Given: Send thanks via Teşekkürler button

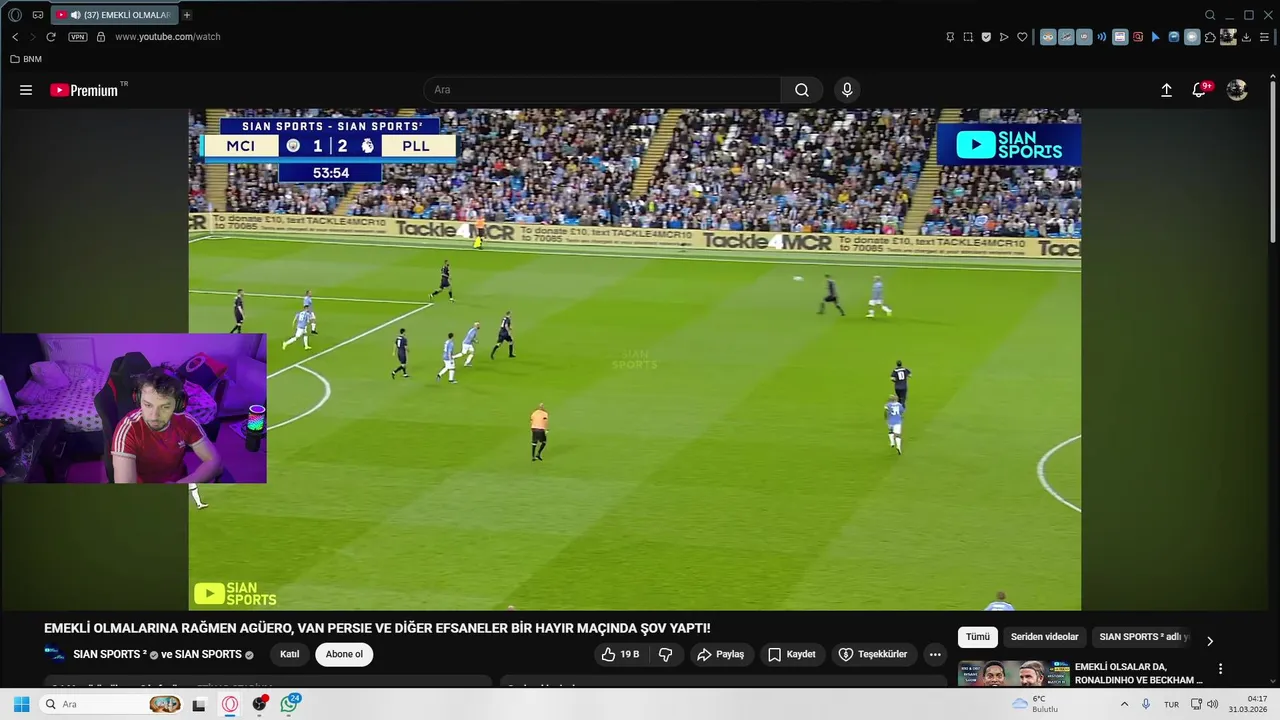Looking at the screenshot, I should 873,654.
